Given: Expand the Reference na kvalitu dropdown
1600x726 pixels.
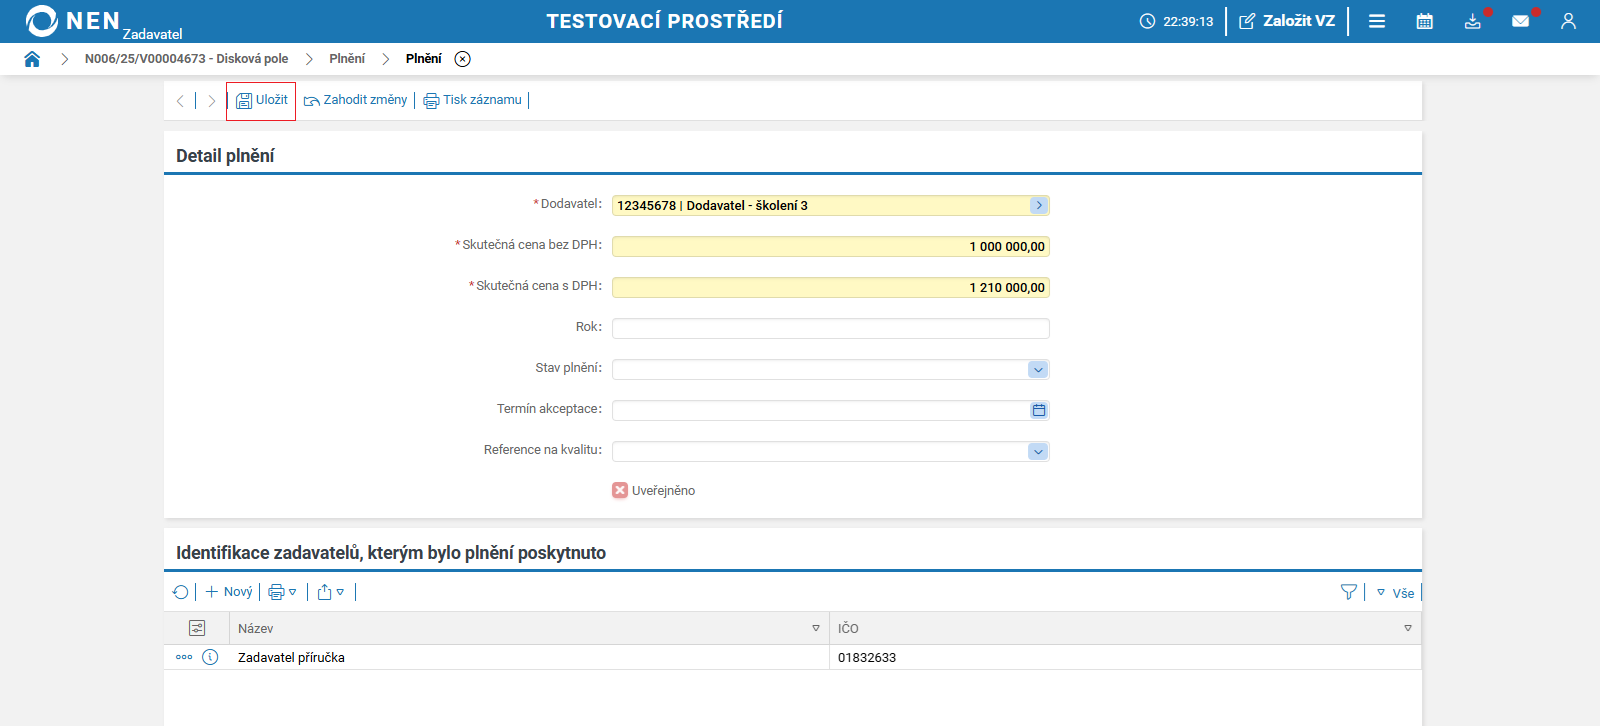Looking at the screenshot, I should tap(1038, 451).
